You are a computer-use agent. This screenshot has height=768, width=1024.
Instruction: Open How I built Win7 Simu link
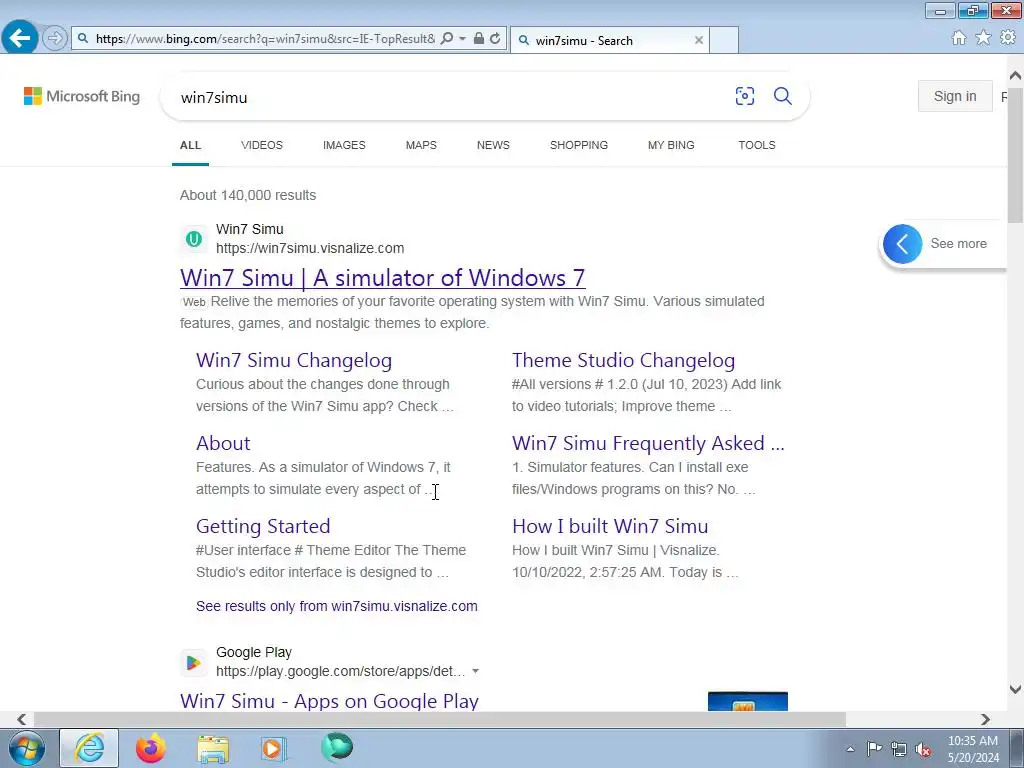610,526
